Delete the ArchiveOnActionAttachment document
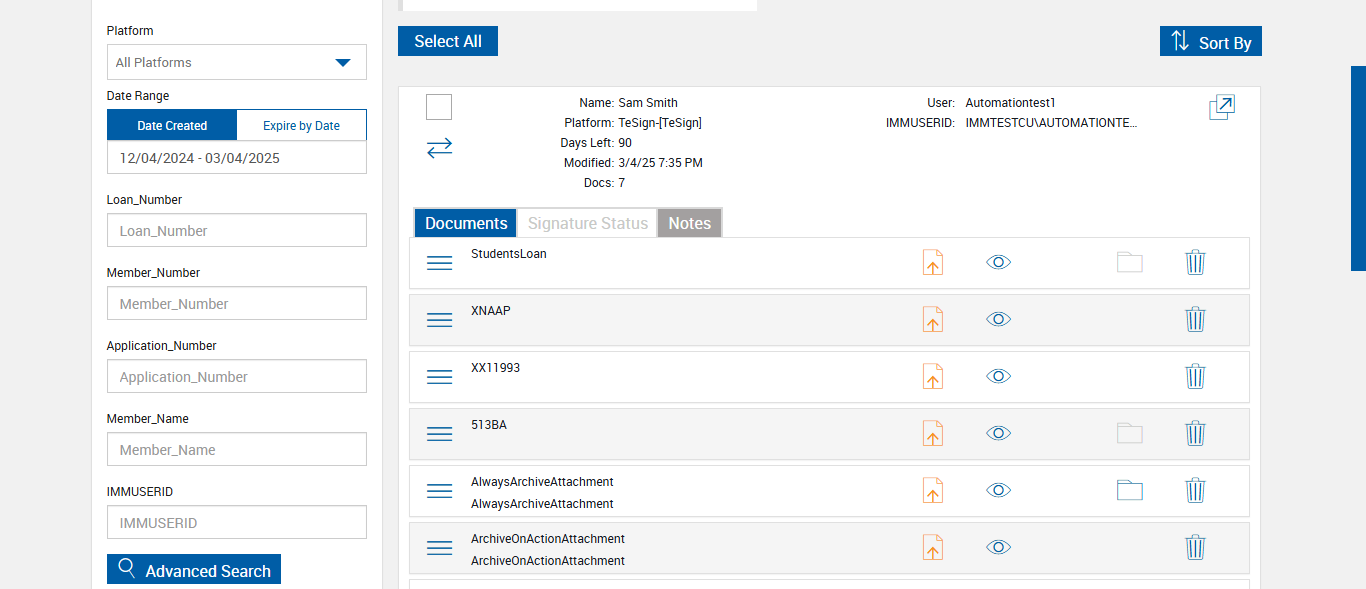Screen dimensions: 1366x589 tap(1195, 547)
